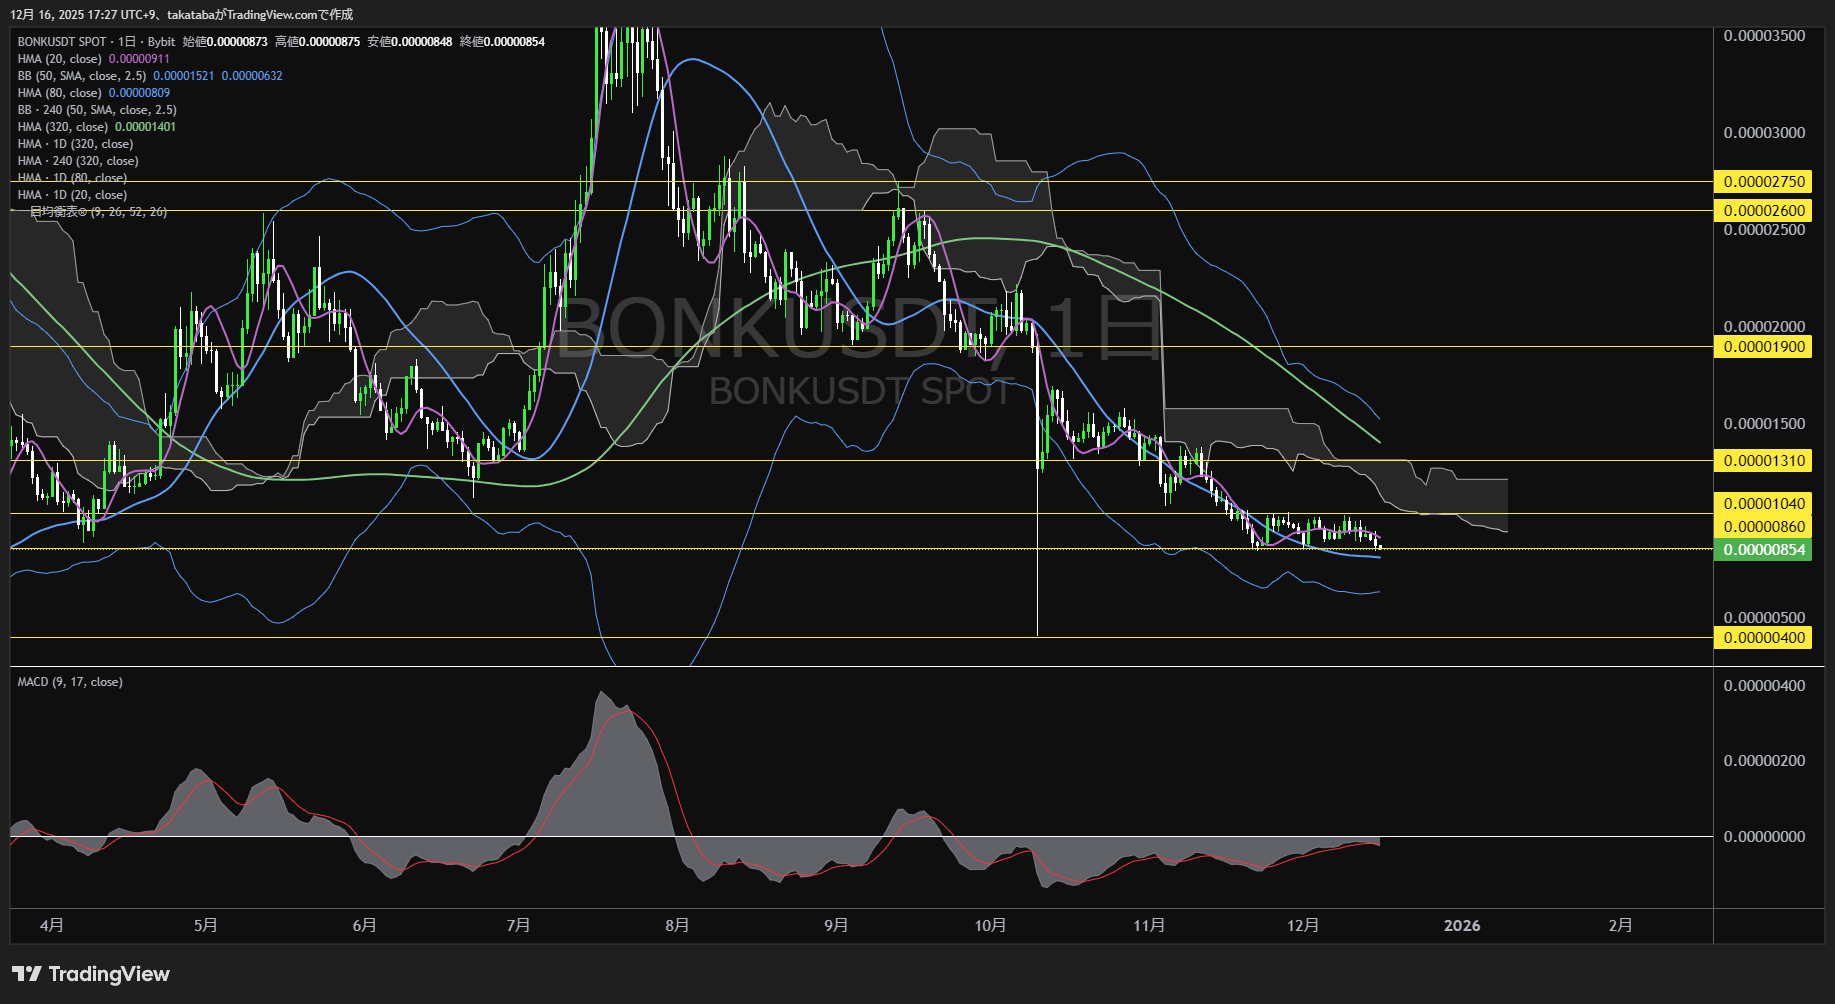Click the yellow 0.00000400 price label
Screen dimensions: 1835x1004
[1763, 638]
